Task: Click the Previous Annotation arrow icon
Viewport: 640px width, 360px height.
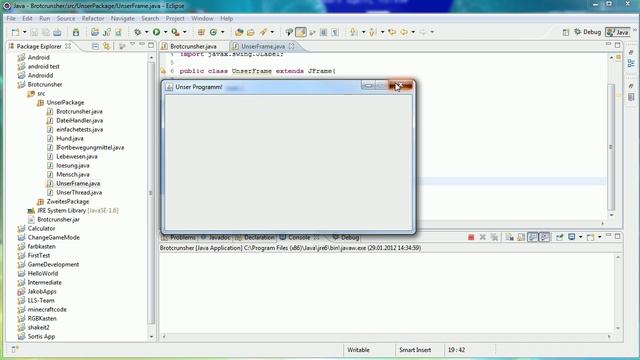Action: pyautogui.click(x=372, y=32)
